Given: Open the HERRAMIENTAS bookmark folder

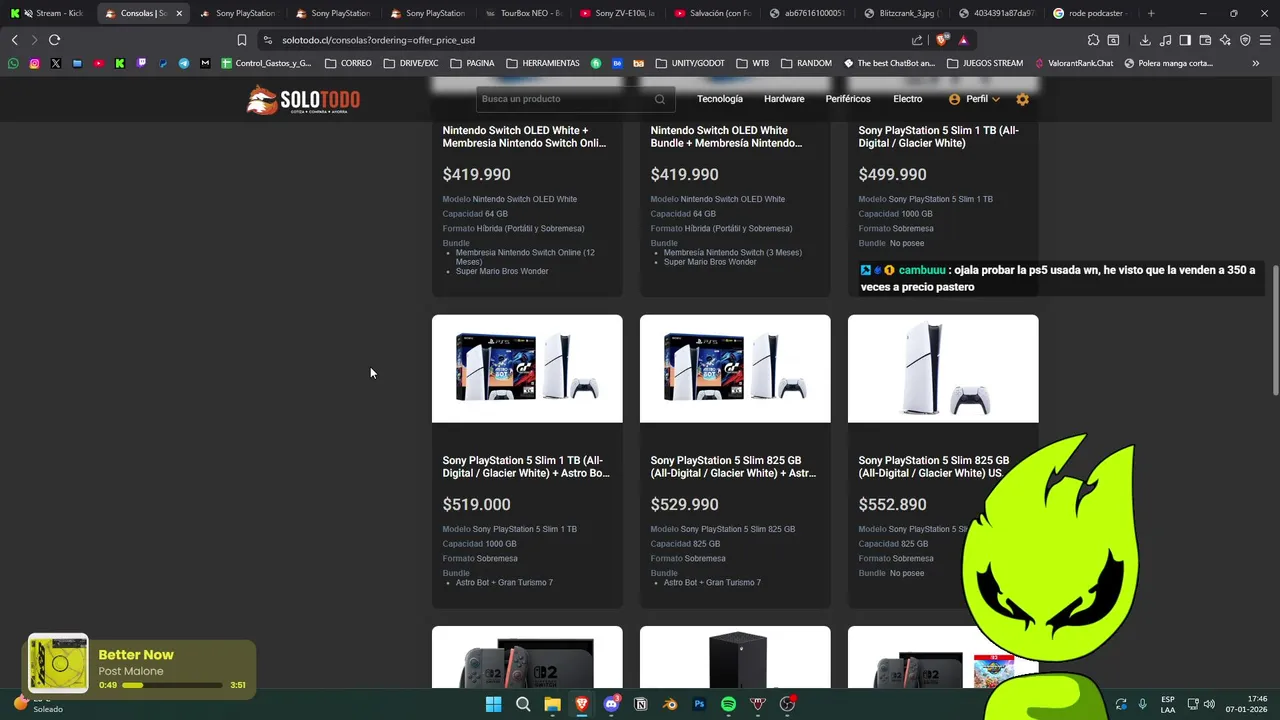Looking at the screenshot, I should [x=542, y=63].
